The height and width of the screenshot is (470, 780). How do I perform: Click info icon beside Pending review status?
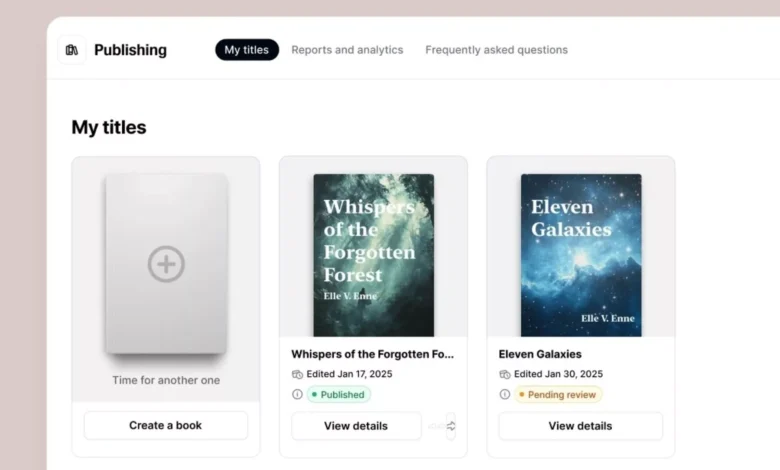coord(505,395)
